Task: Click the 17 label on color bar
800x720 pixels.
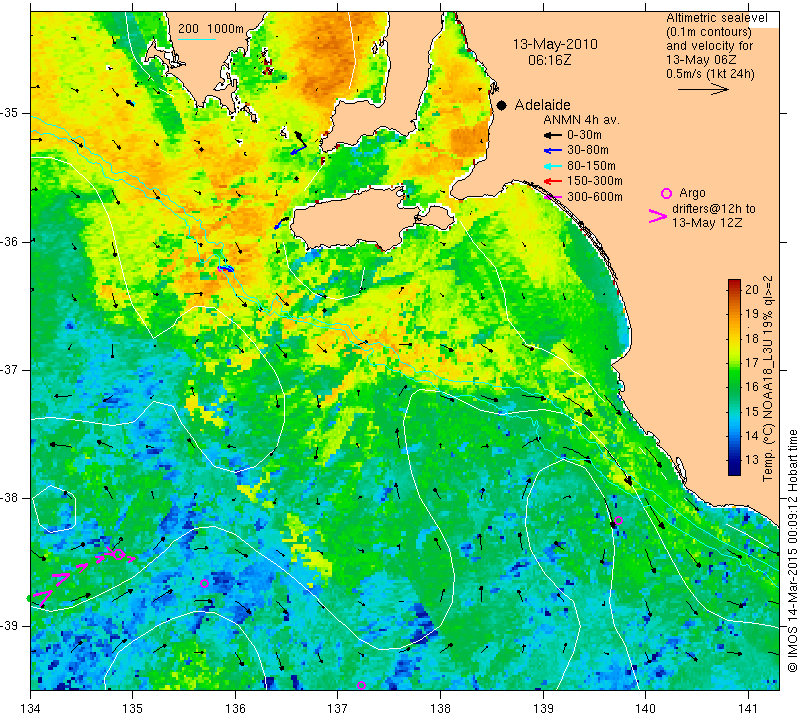Action: point(752,362)
